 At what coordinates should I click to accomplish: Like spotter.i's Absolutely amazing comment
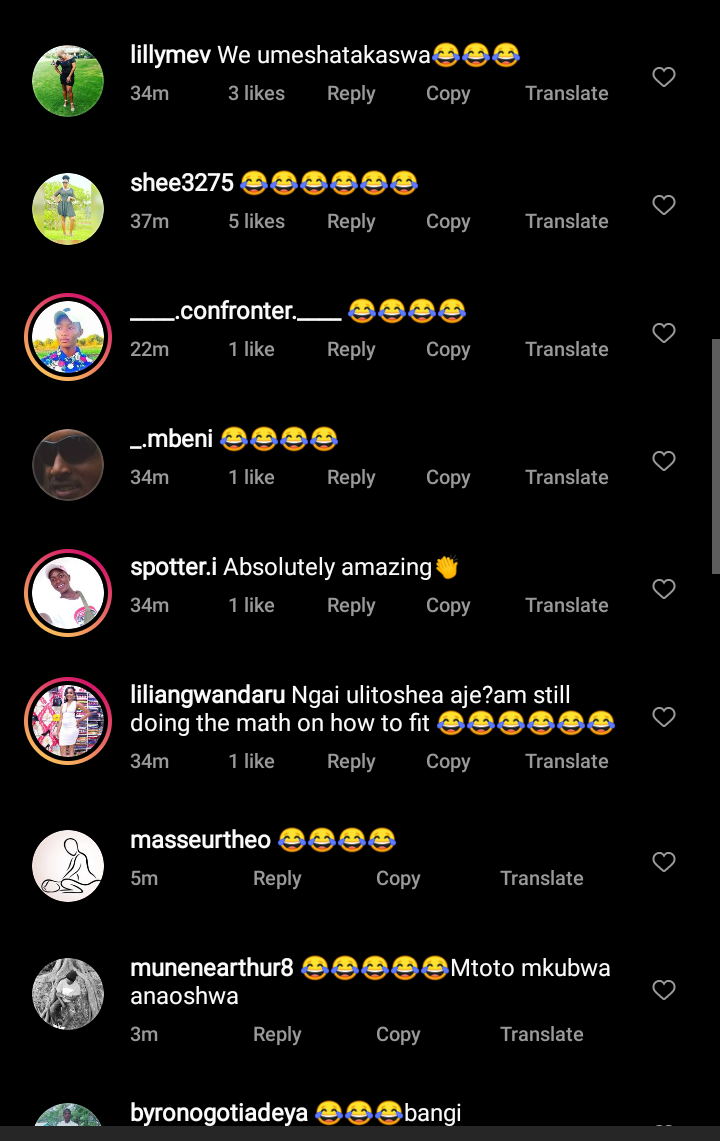tap(663, 589)
